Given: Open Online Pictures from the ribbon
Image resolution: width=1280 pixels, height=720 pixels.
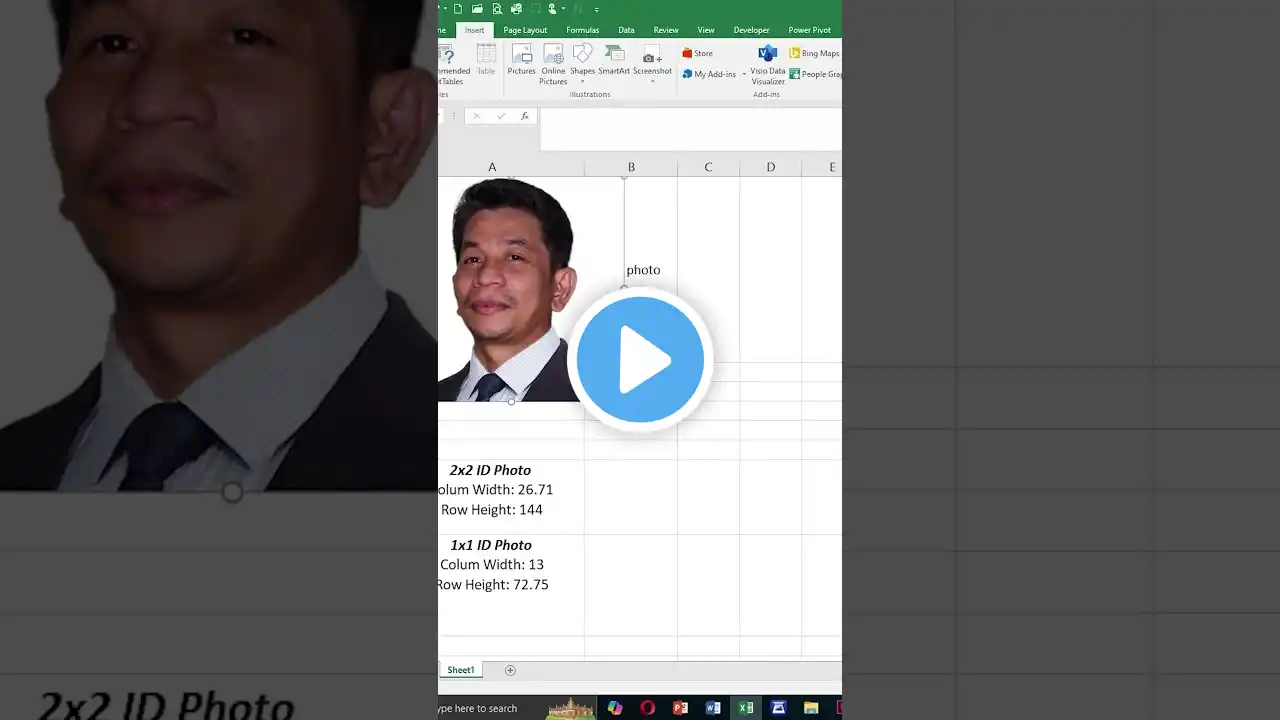Looking at the screenshot, I should click(553, 63).
